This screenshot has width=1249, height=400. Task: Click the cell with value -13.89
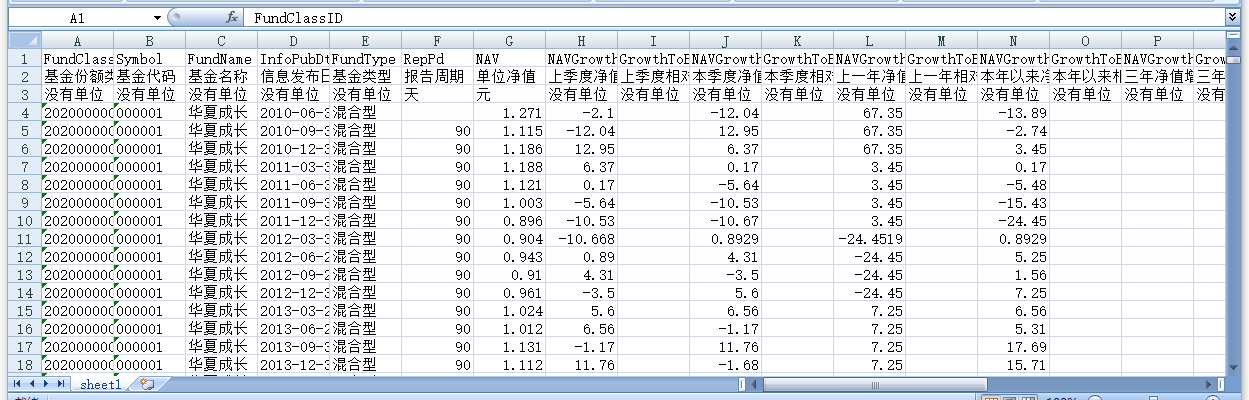1014,113
